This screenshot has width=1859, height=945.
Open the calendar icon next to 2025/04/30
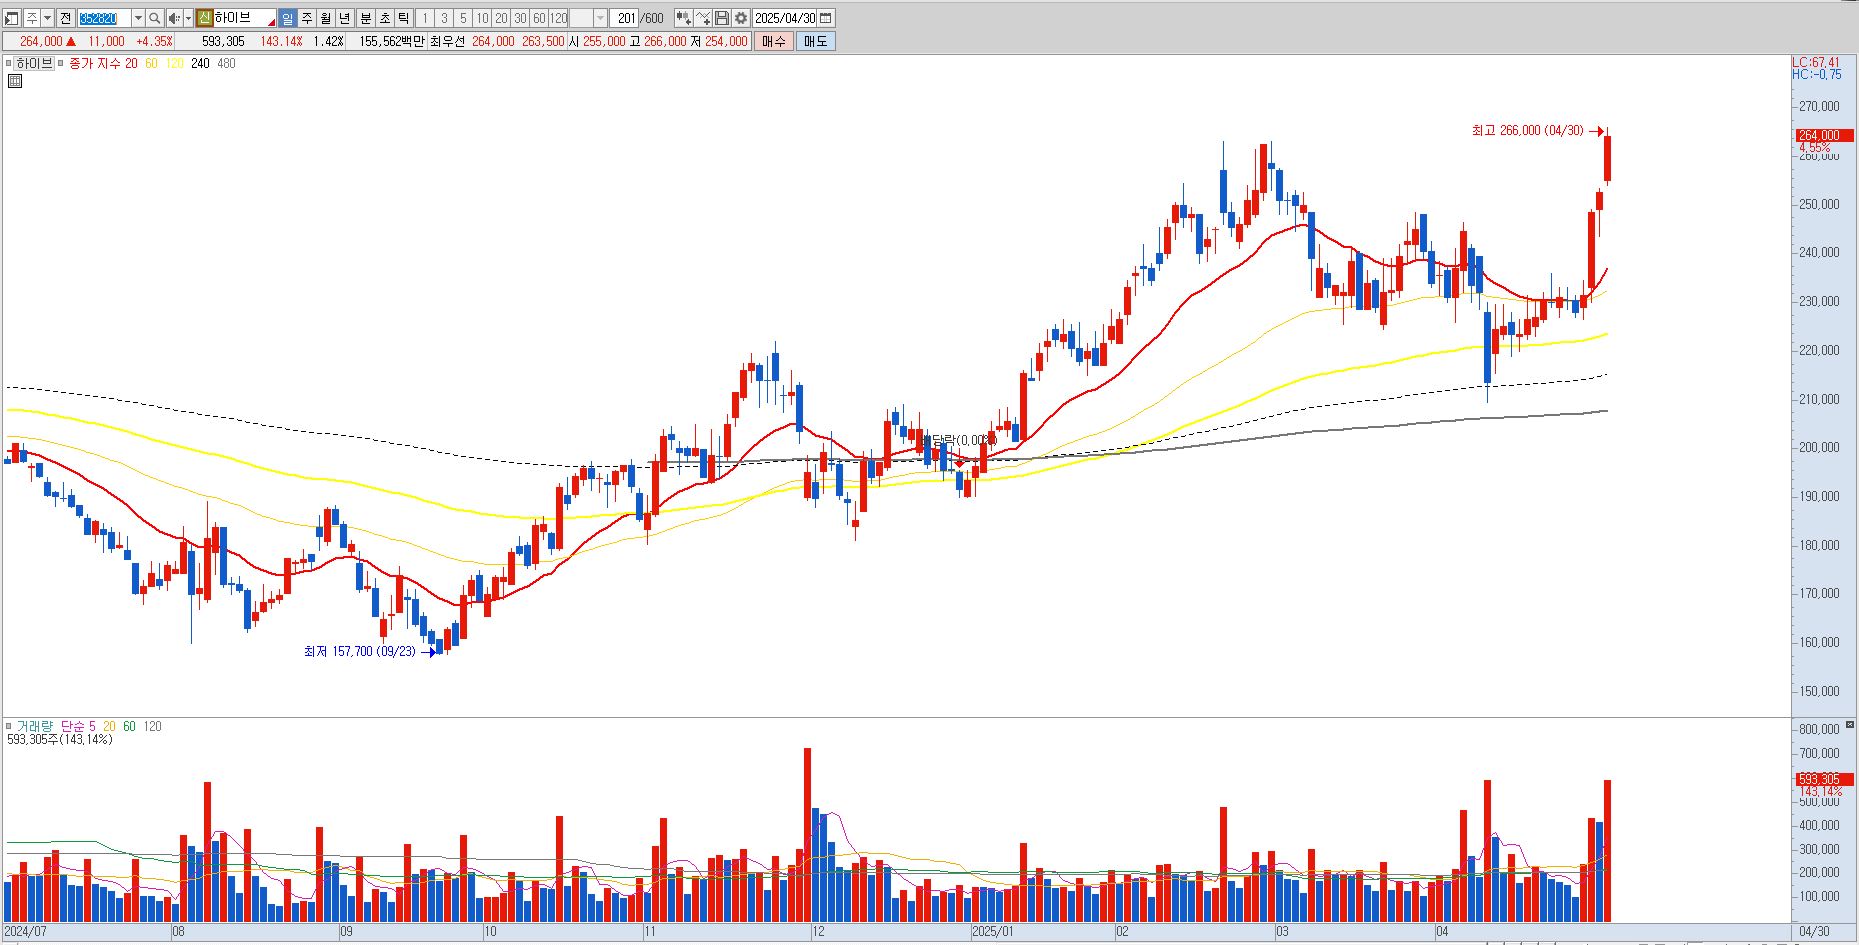click(826, 18)
